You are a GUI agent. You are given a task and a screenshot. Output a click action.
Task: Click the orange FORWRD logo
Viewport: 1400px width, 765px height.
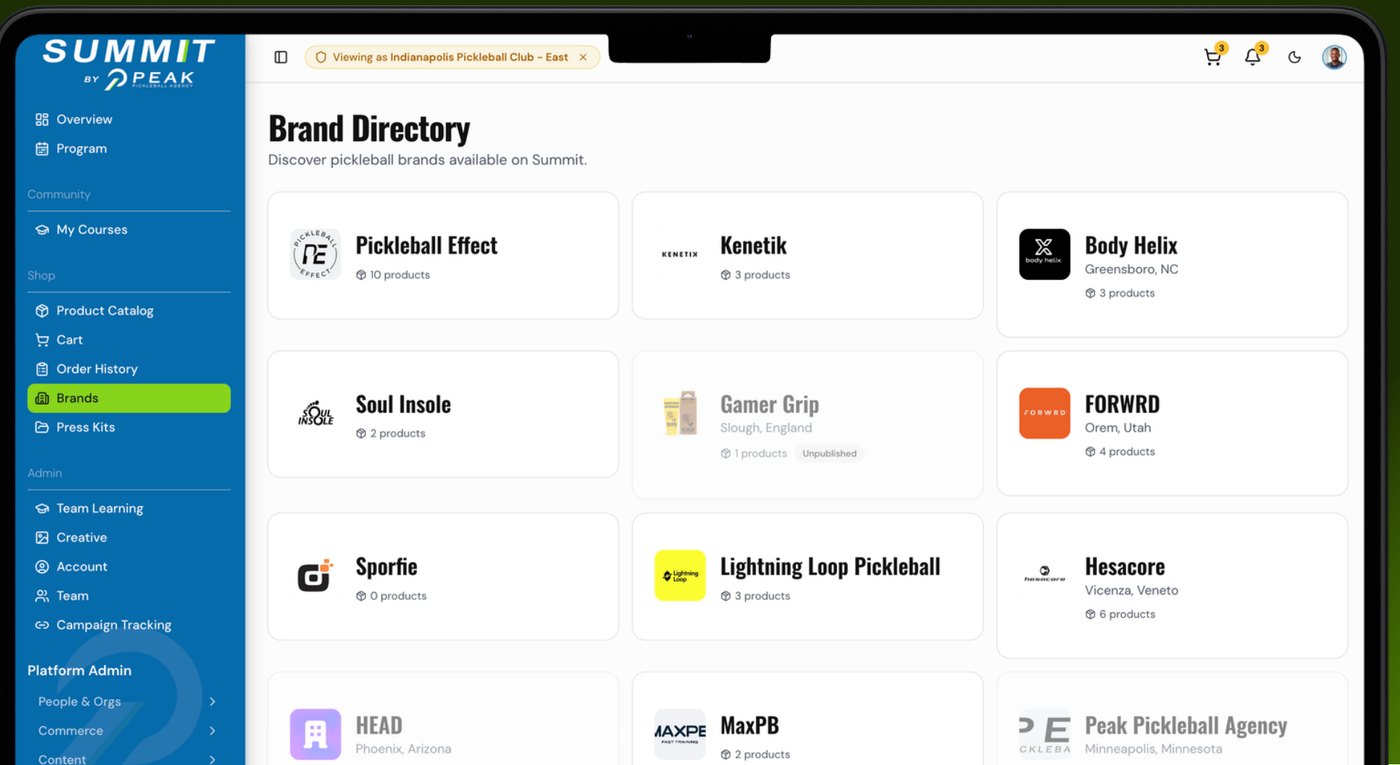(x=1044, y=413)
